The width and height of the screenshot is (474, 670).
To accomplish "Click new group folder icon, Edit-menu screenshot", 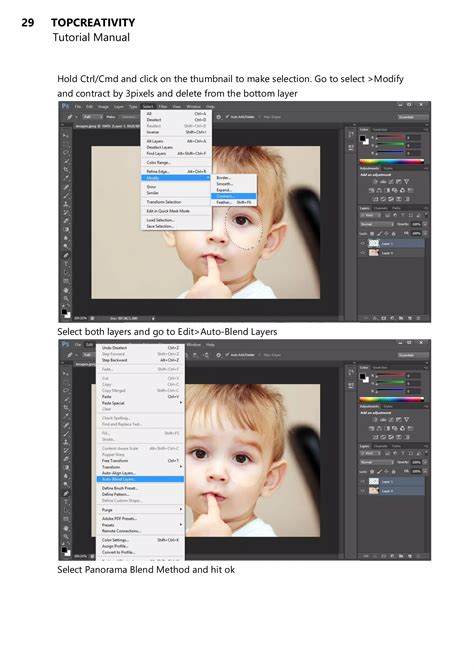I will [x=401, y=556].
